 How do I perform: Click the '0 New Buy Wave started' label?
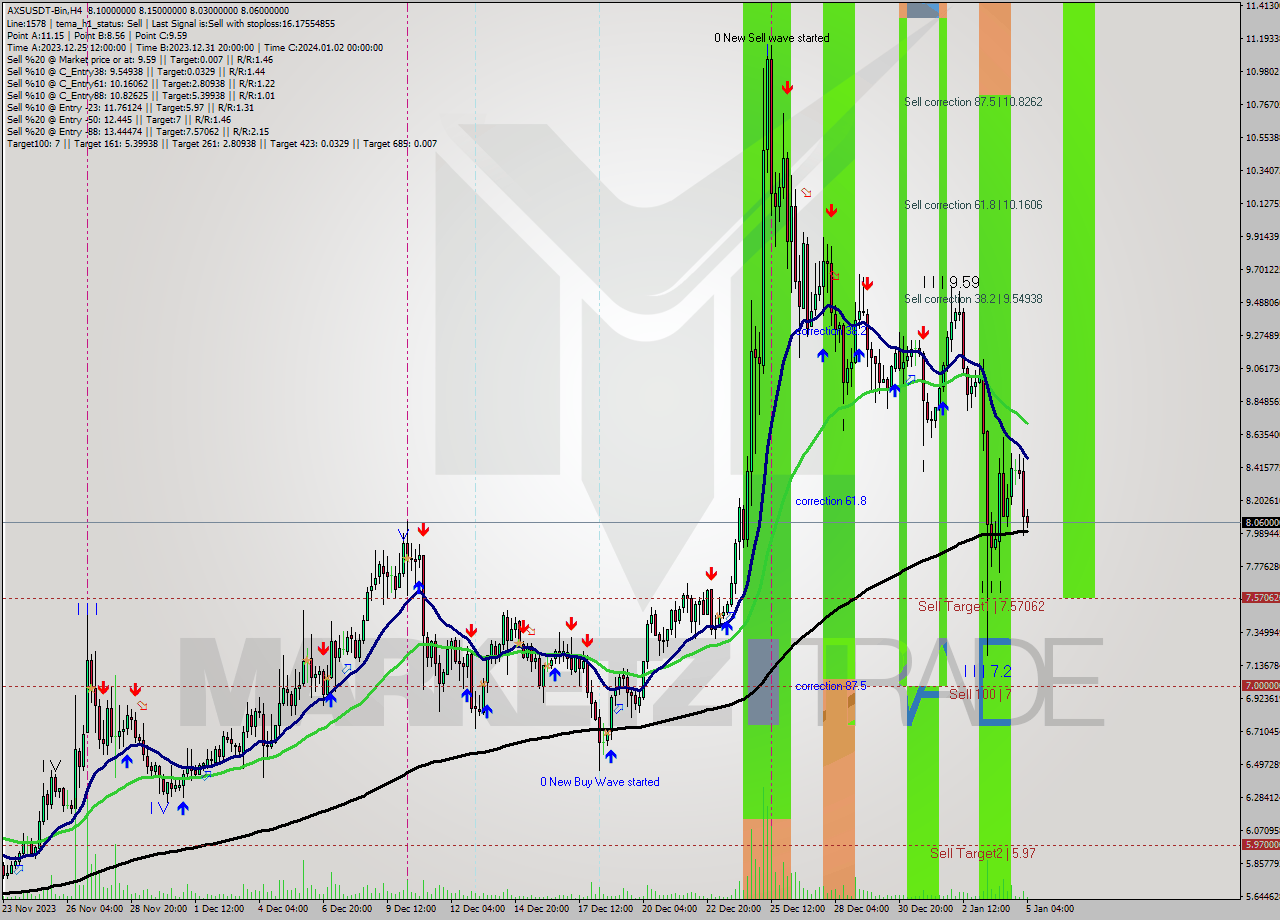[x=600, y=782]
